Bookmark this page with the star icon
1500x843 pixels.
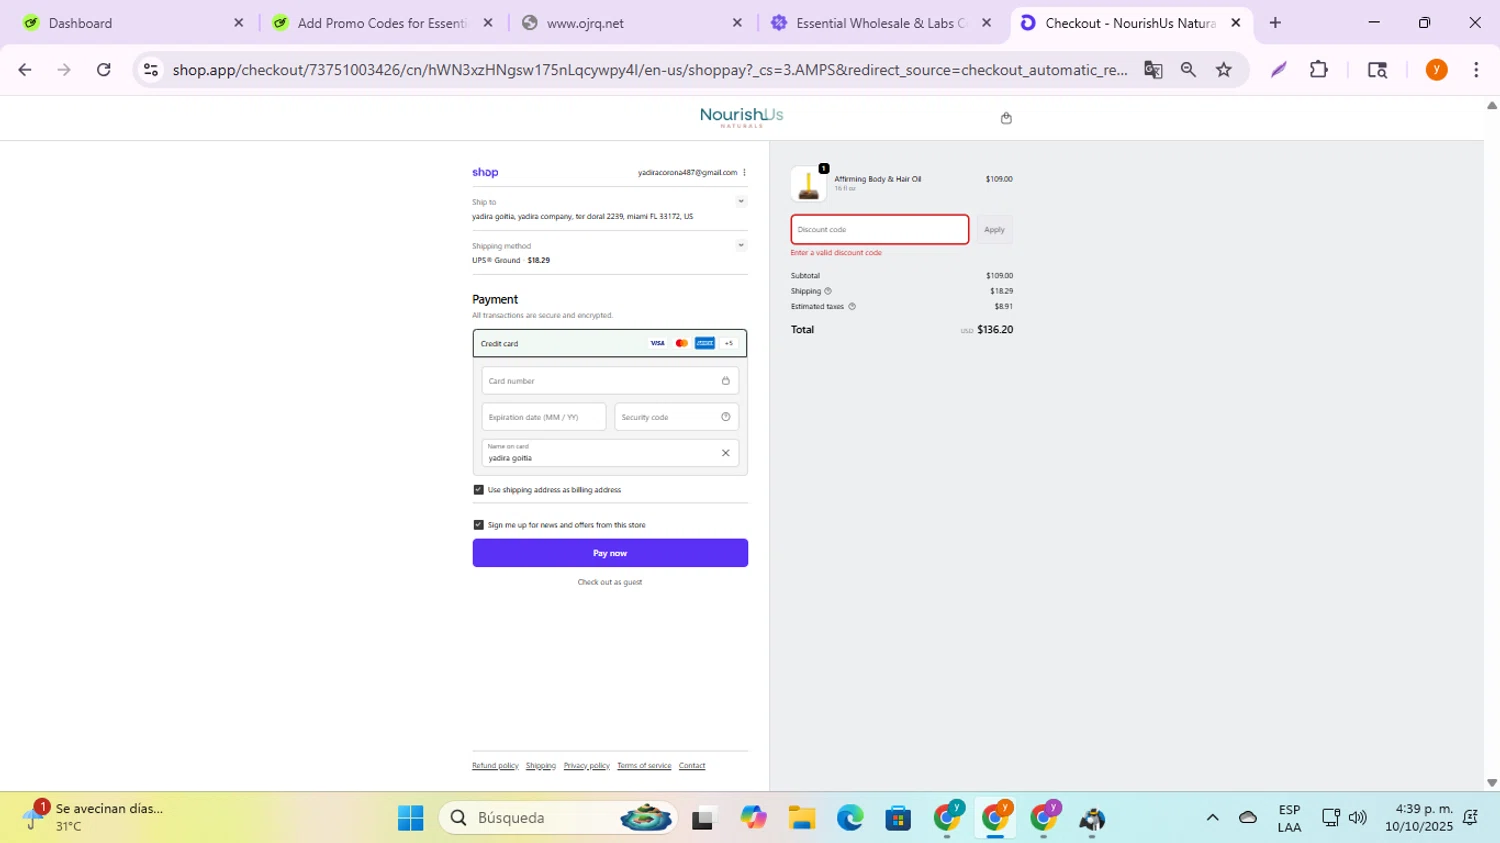click(1223, 70)
